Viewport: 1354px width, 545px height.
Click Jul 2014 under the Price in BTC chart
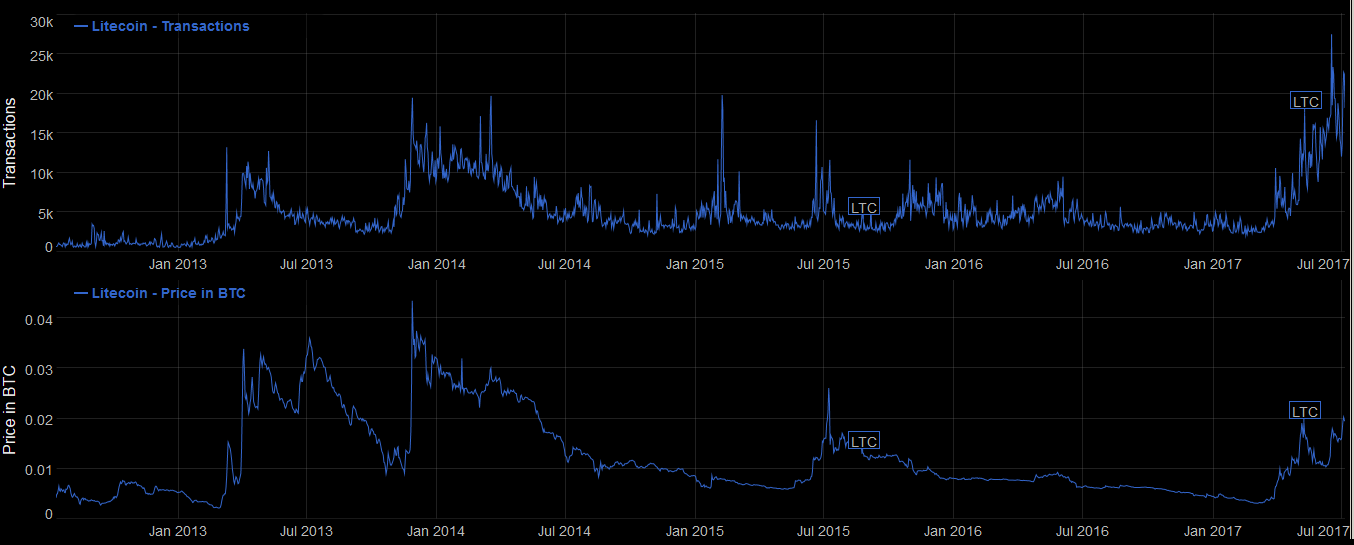(x=564, y=530)
